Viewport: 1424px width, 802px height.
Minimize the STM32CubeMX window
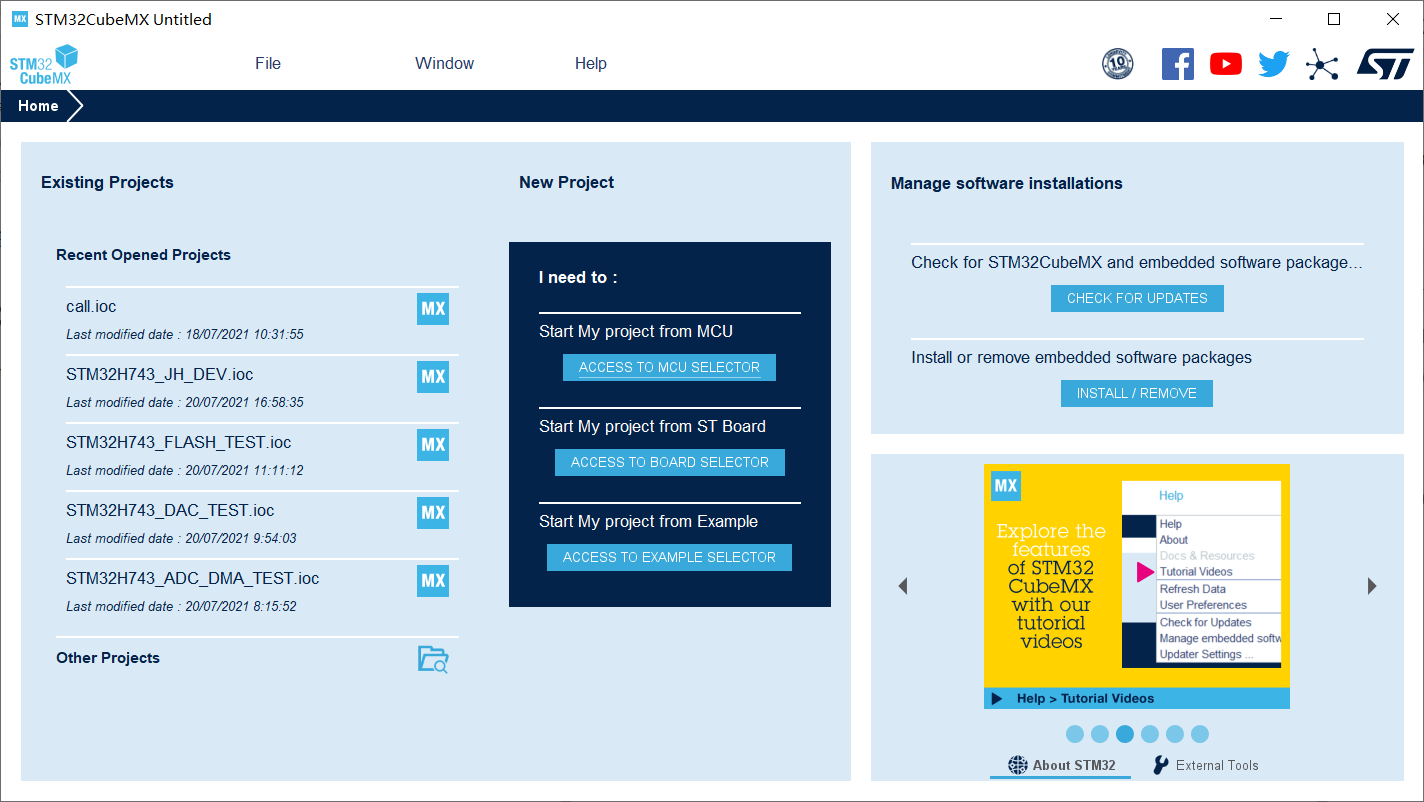tap(1275, 19)
